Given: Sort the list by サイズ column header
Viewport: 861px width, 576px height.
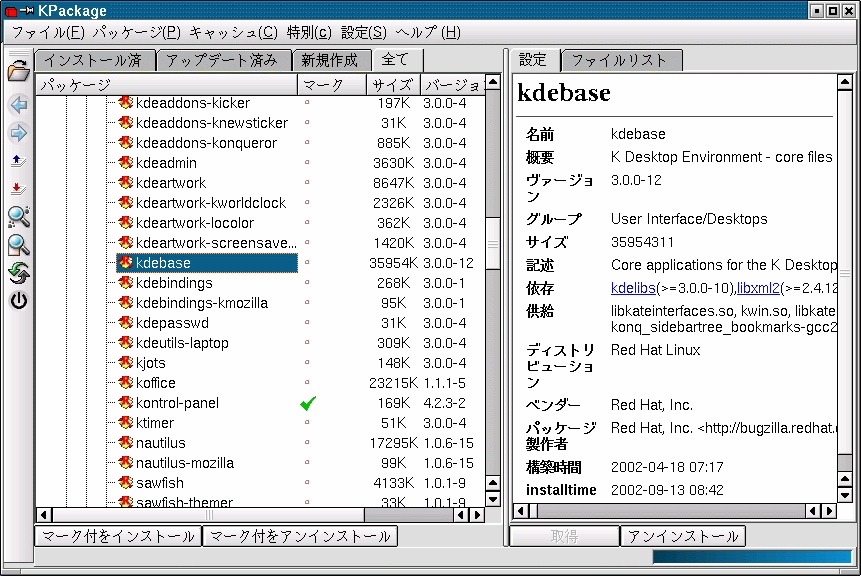Looking at the screenshot, I should click(x=393, y=85).
